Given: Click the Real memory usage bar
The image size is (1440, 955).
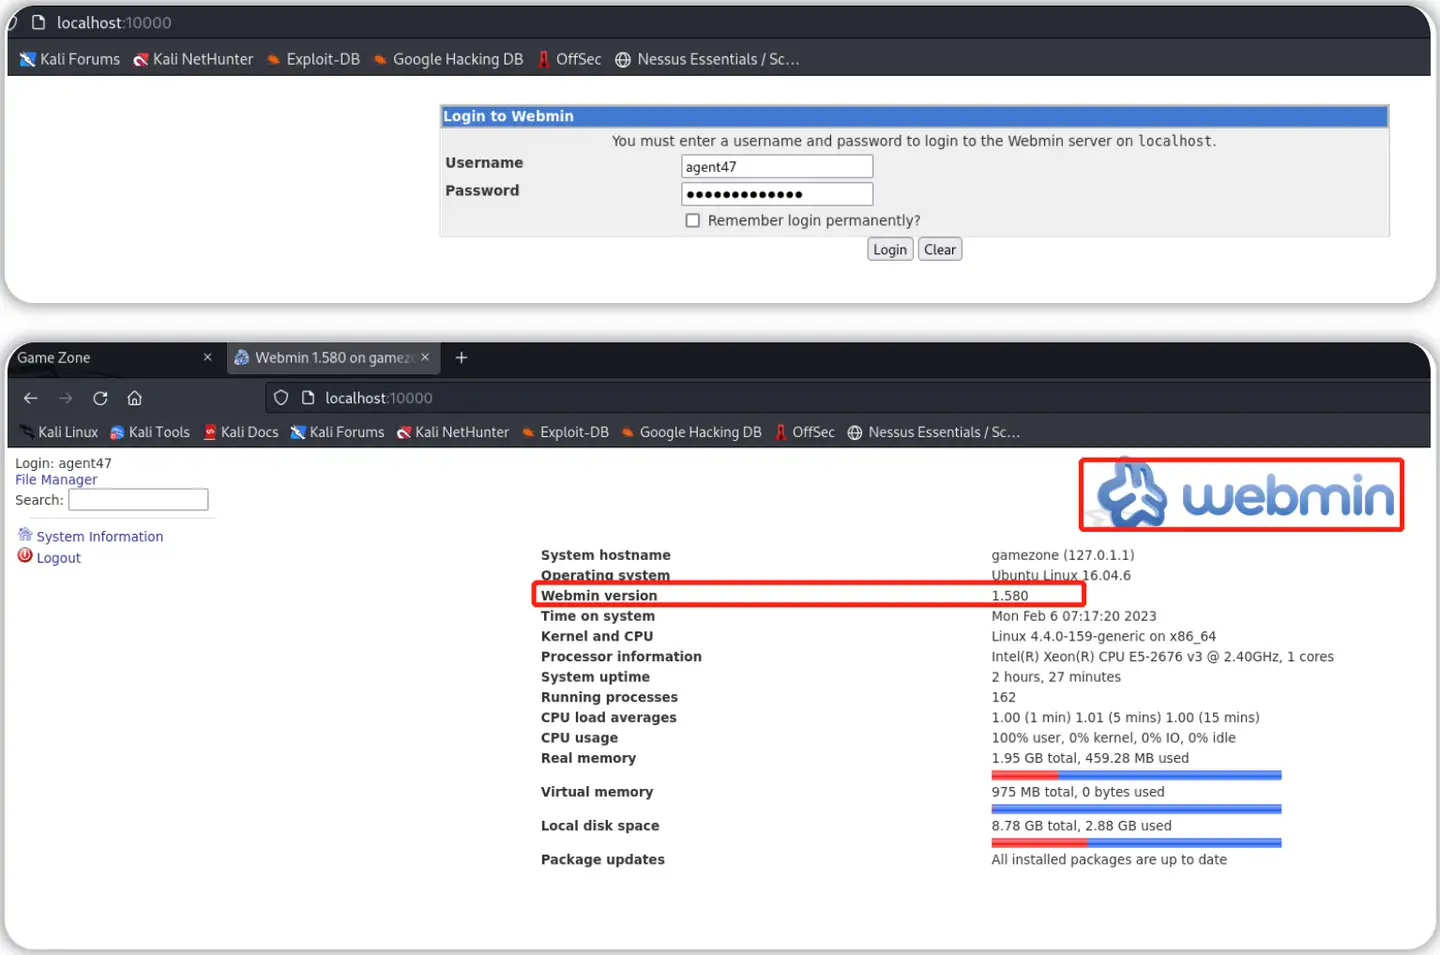Looking at the screenshot, I should click(1136, 775).
